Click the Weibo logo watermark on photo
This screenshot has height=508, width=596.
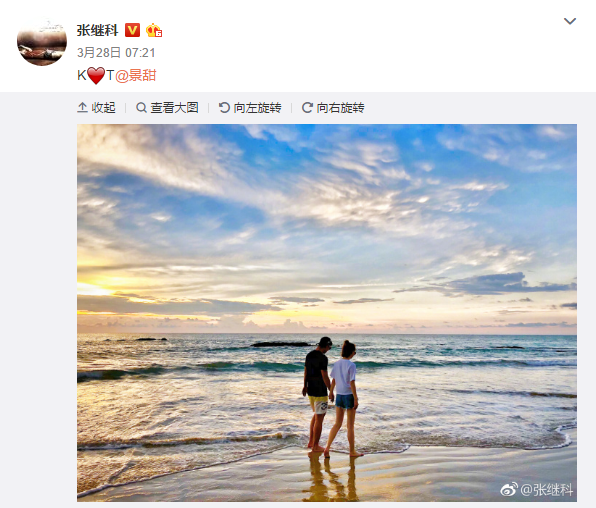tap(509, 489)
